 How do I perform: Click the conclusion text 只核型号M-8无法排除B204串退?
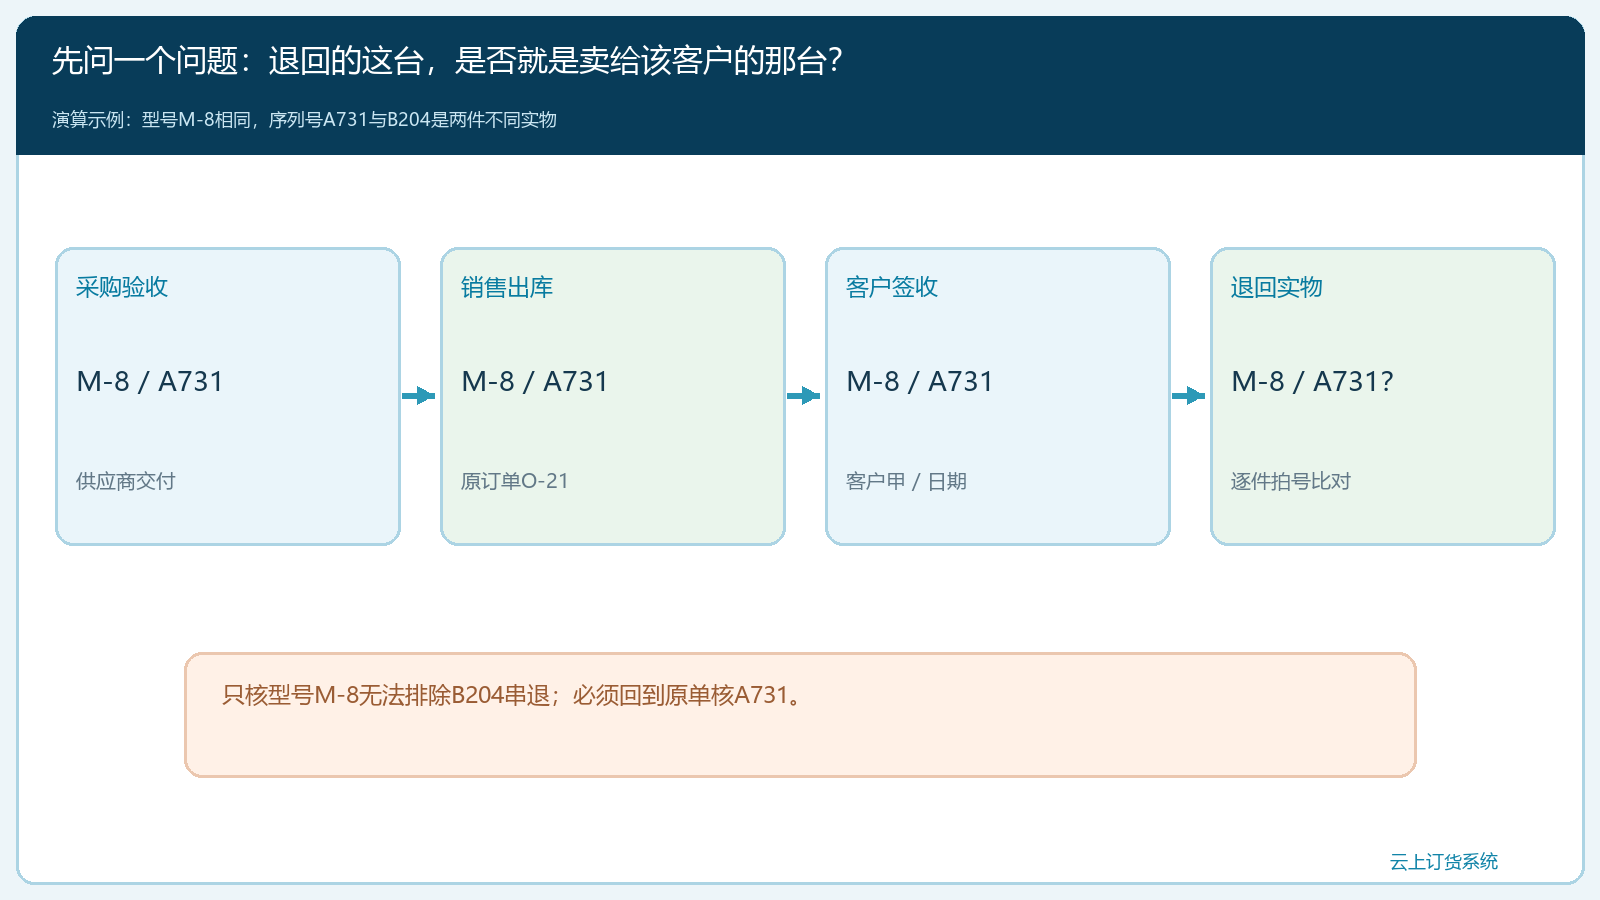(387, 695)
